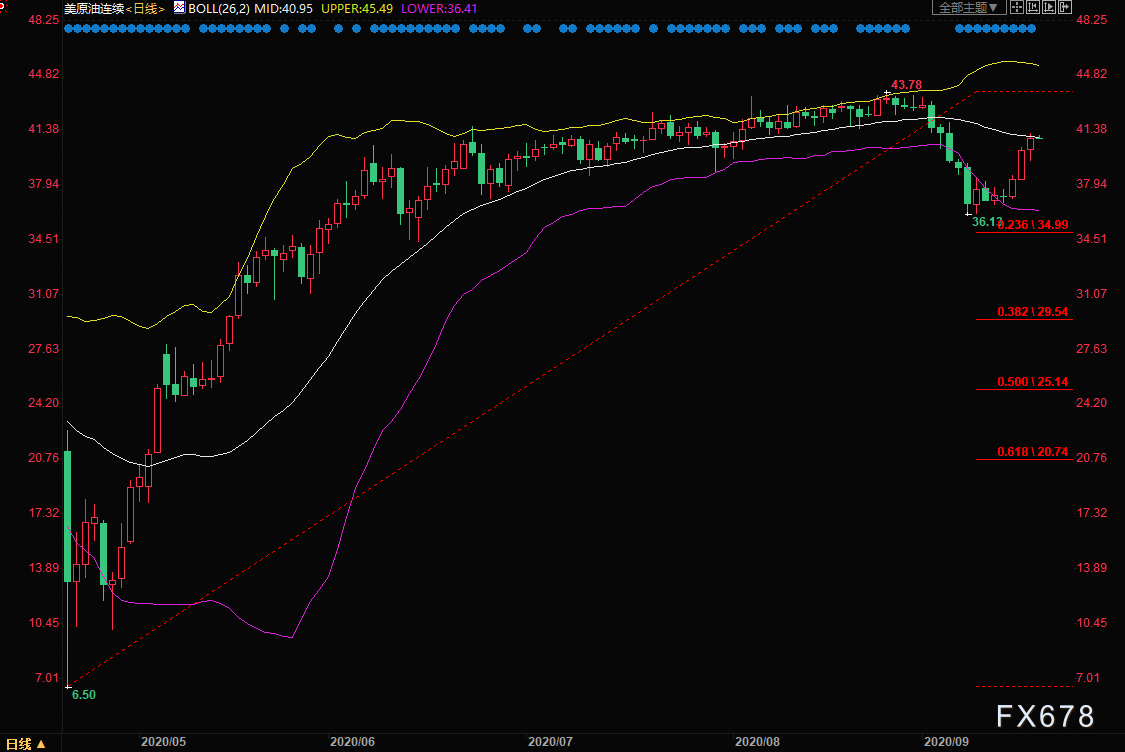
Task: Click the 美原油连续 contract name
Action: click(x=94, y=9)
